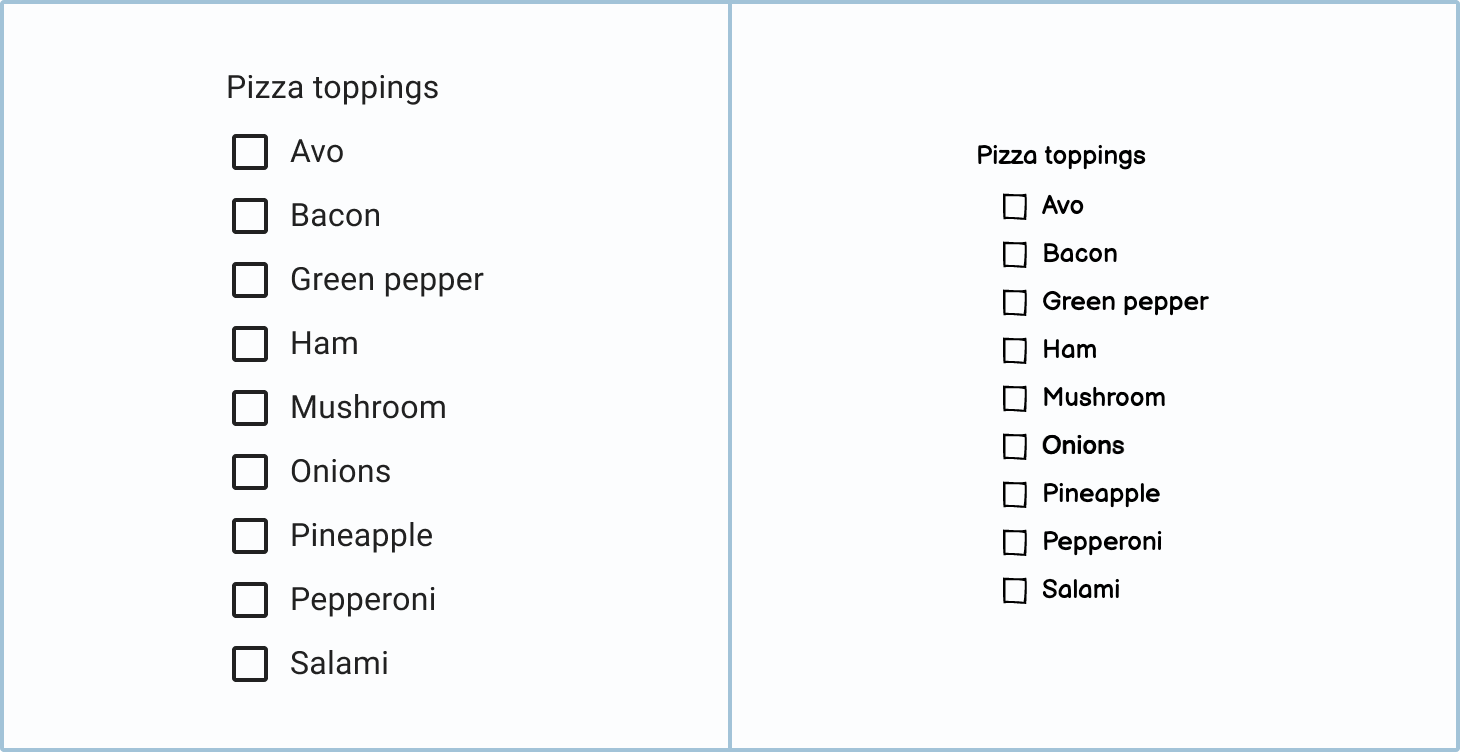Check the sketchy Avo box on the right

[x=1015, y=206]
